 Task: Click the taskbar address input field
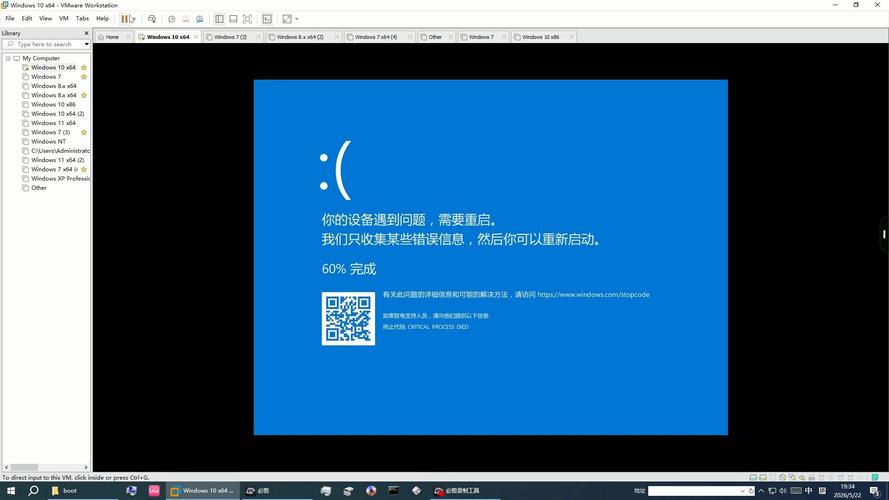pos(694,491)
